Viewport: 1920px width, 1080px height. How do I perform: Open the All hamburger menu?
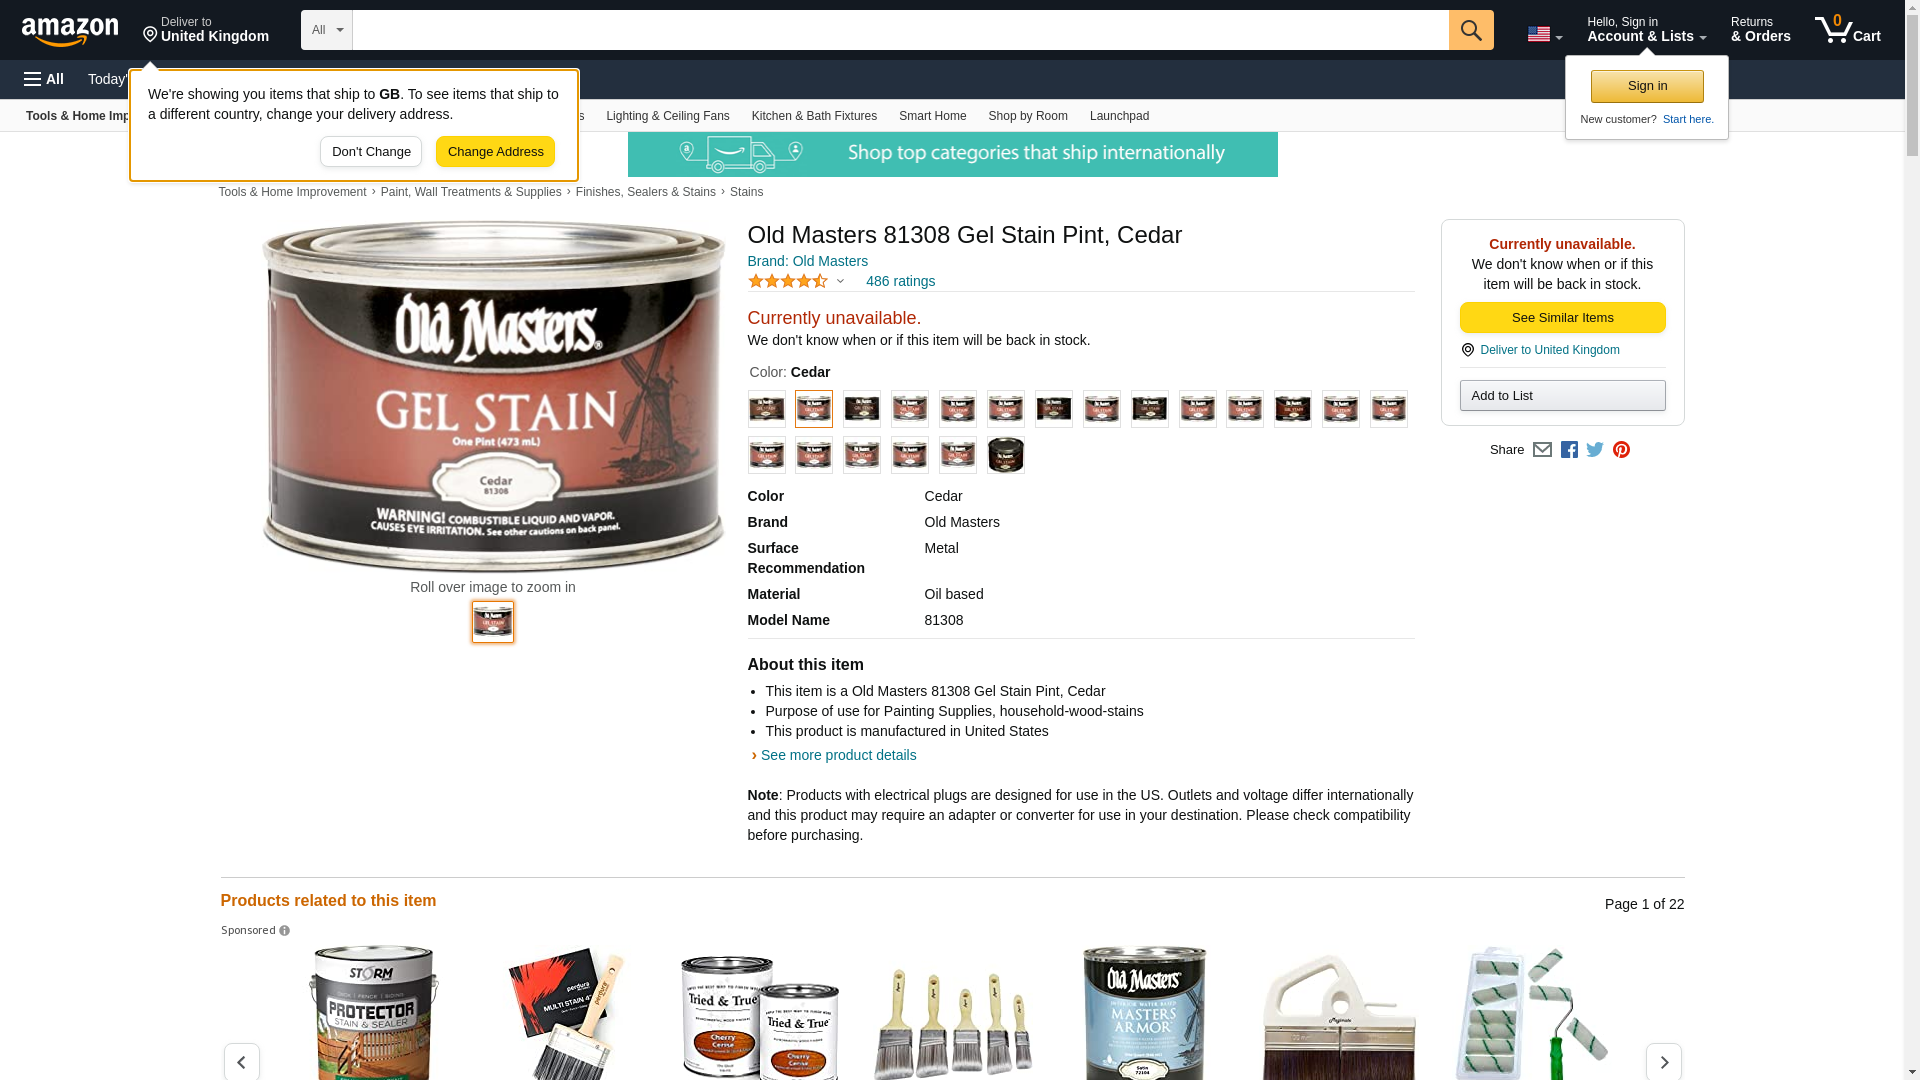[44, 79]
